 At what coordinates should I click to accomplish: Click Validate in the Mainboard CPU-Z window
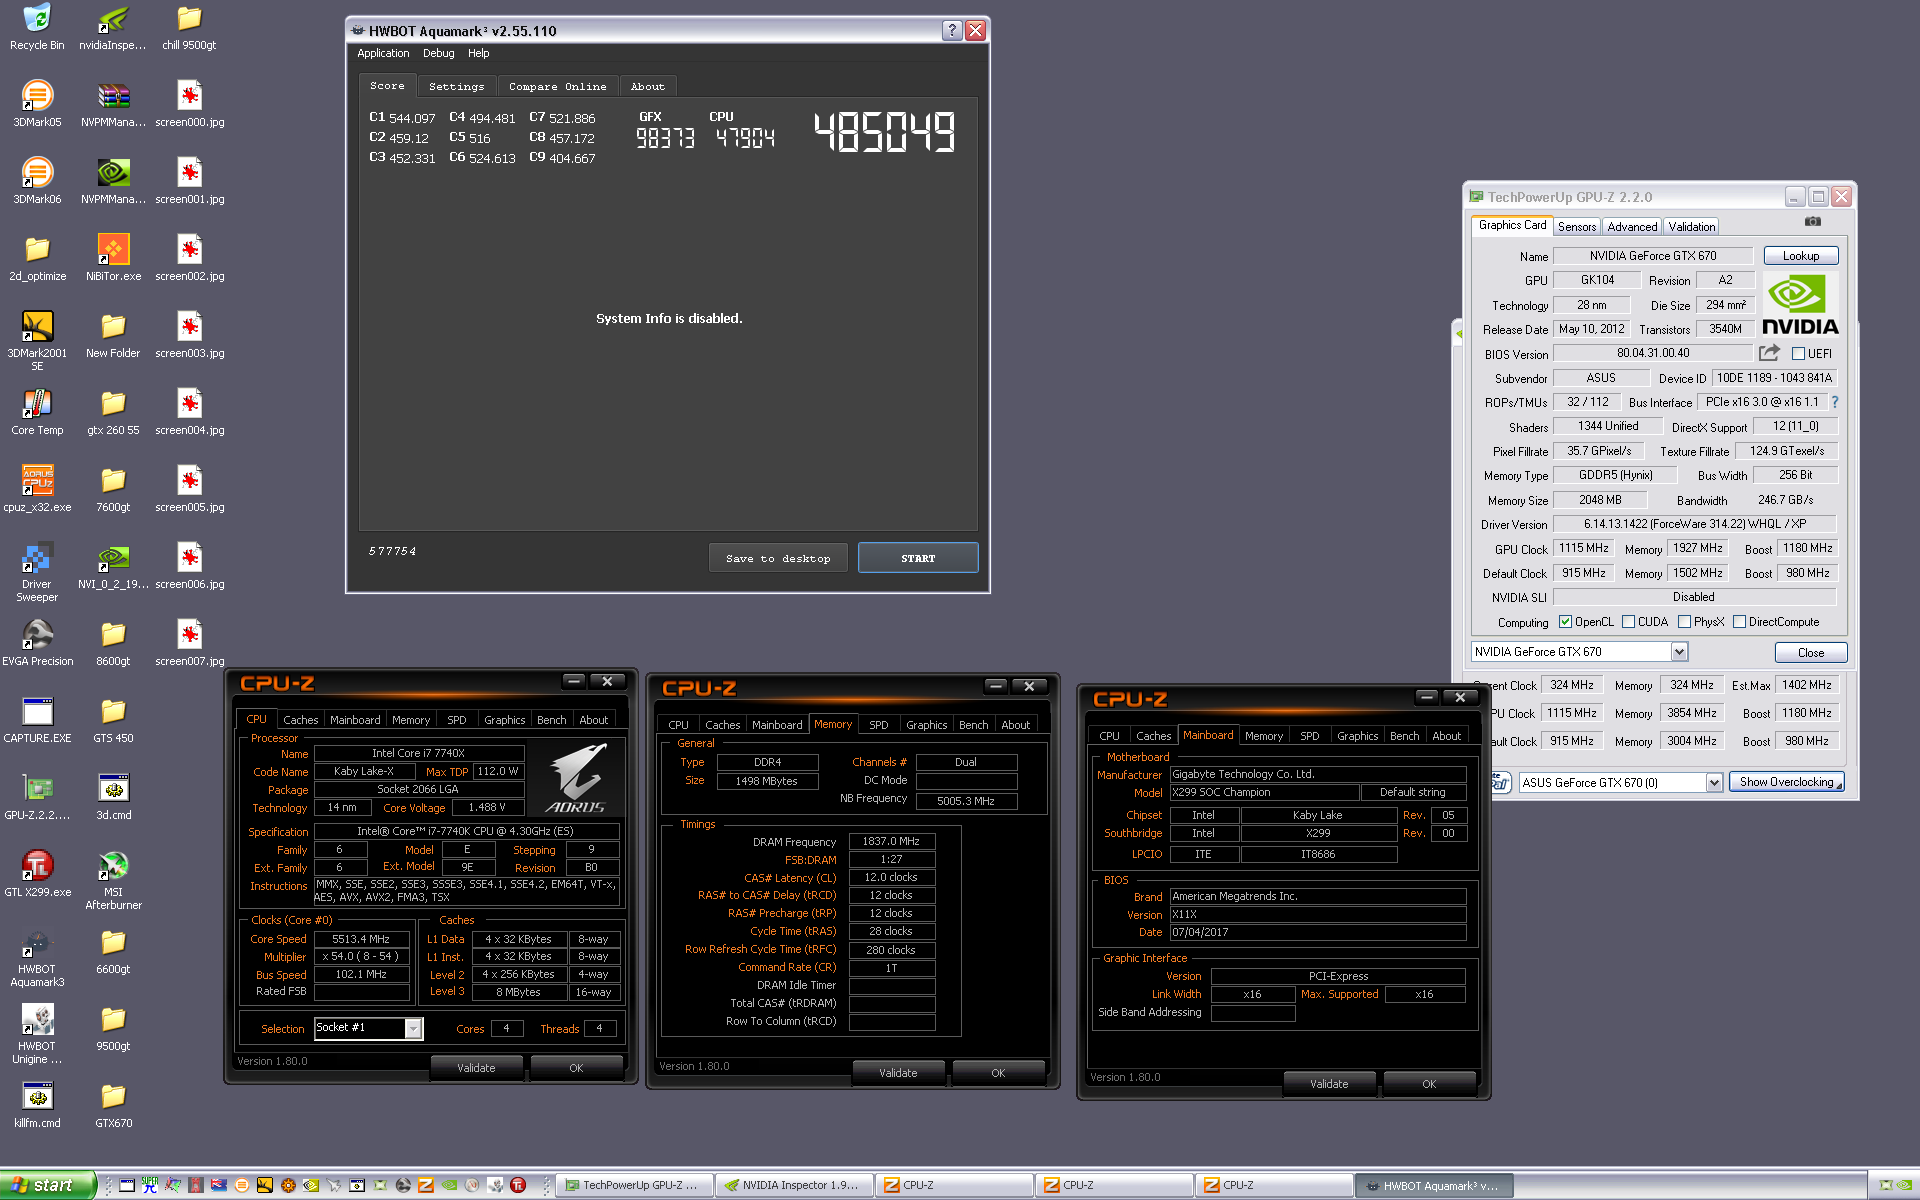point(1329,1084)
